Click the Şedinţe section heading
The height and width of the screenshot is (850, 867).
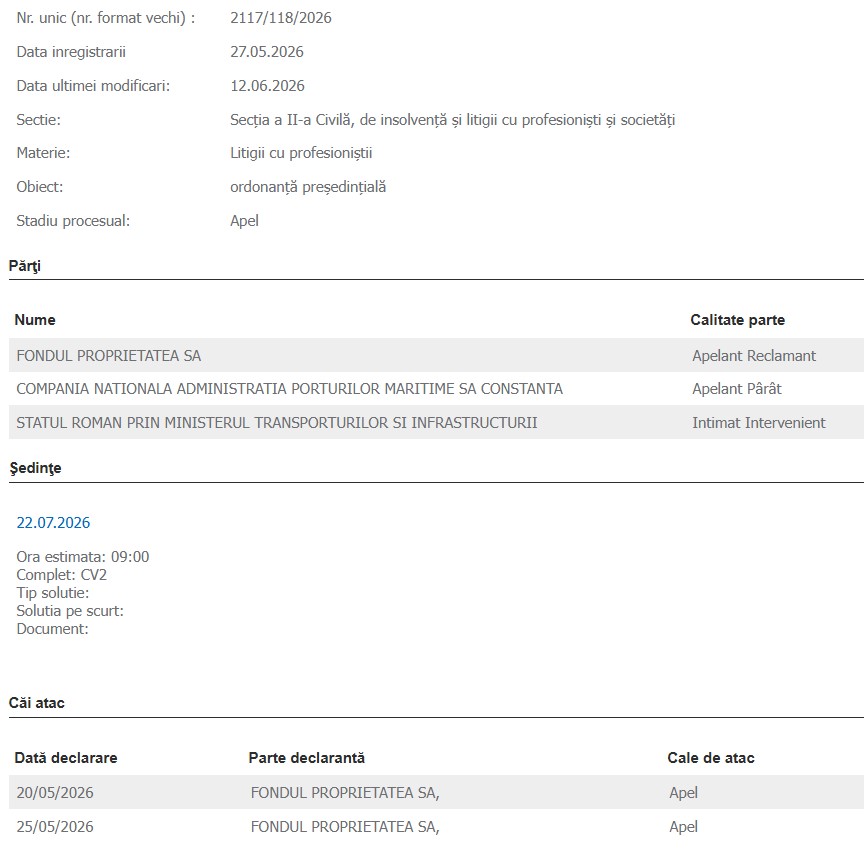point(35,468)
